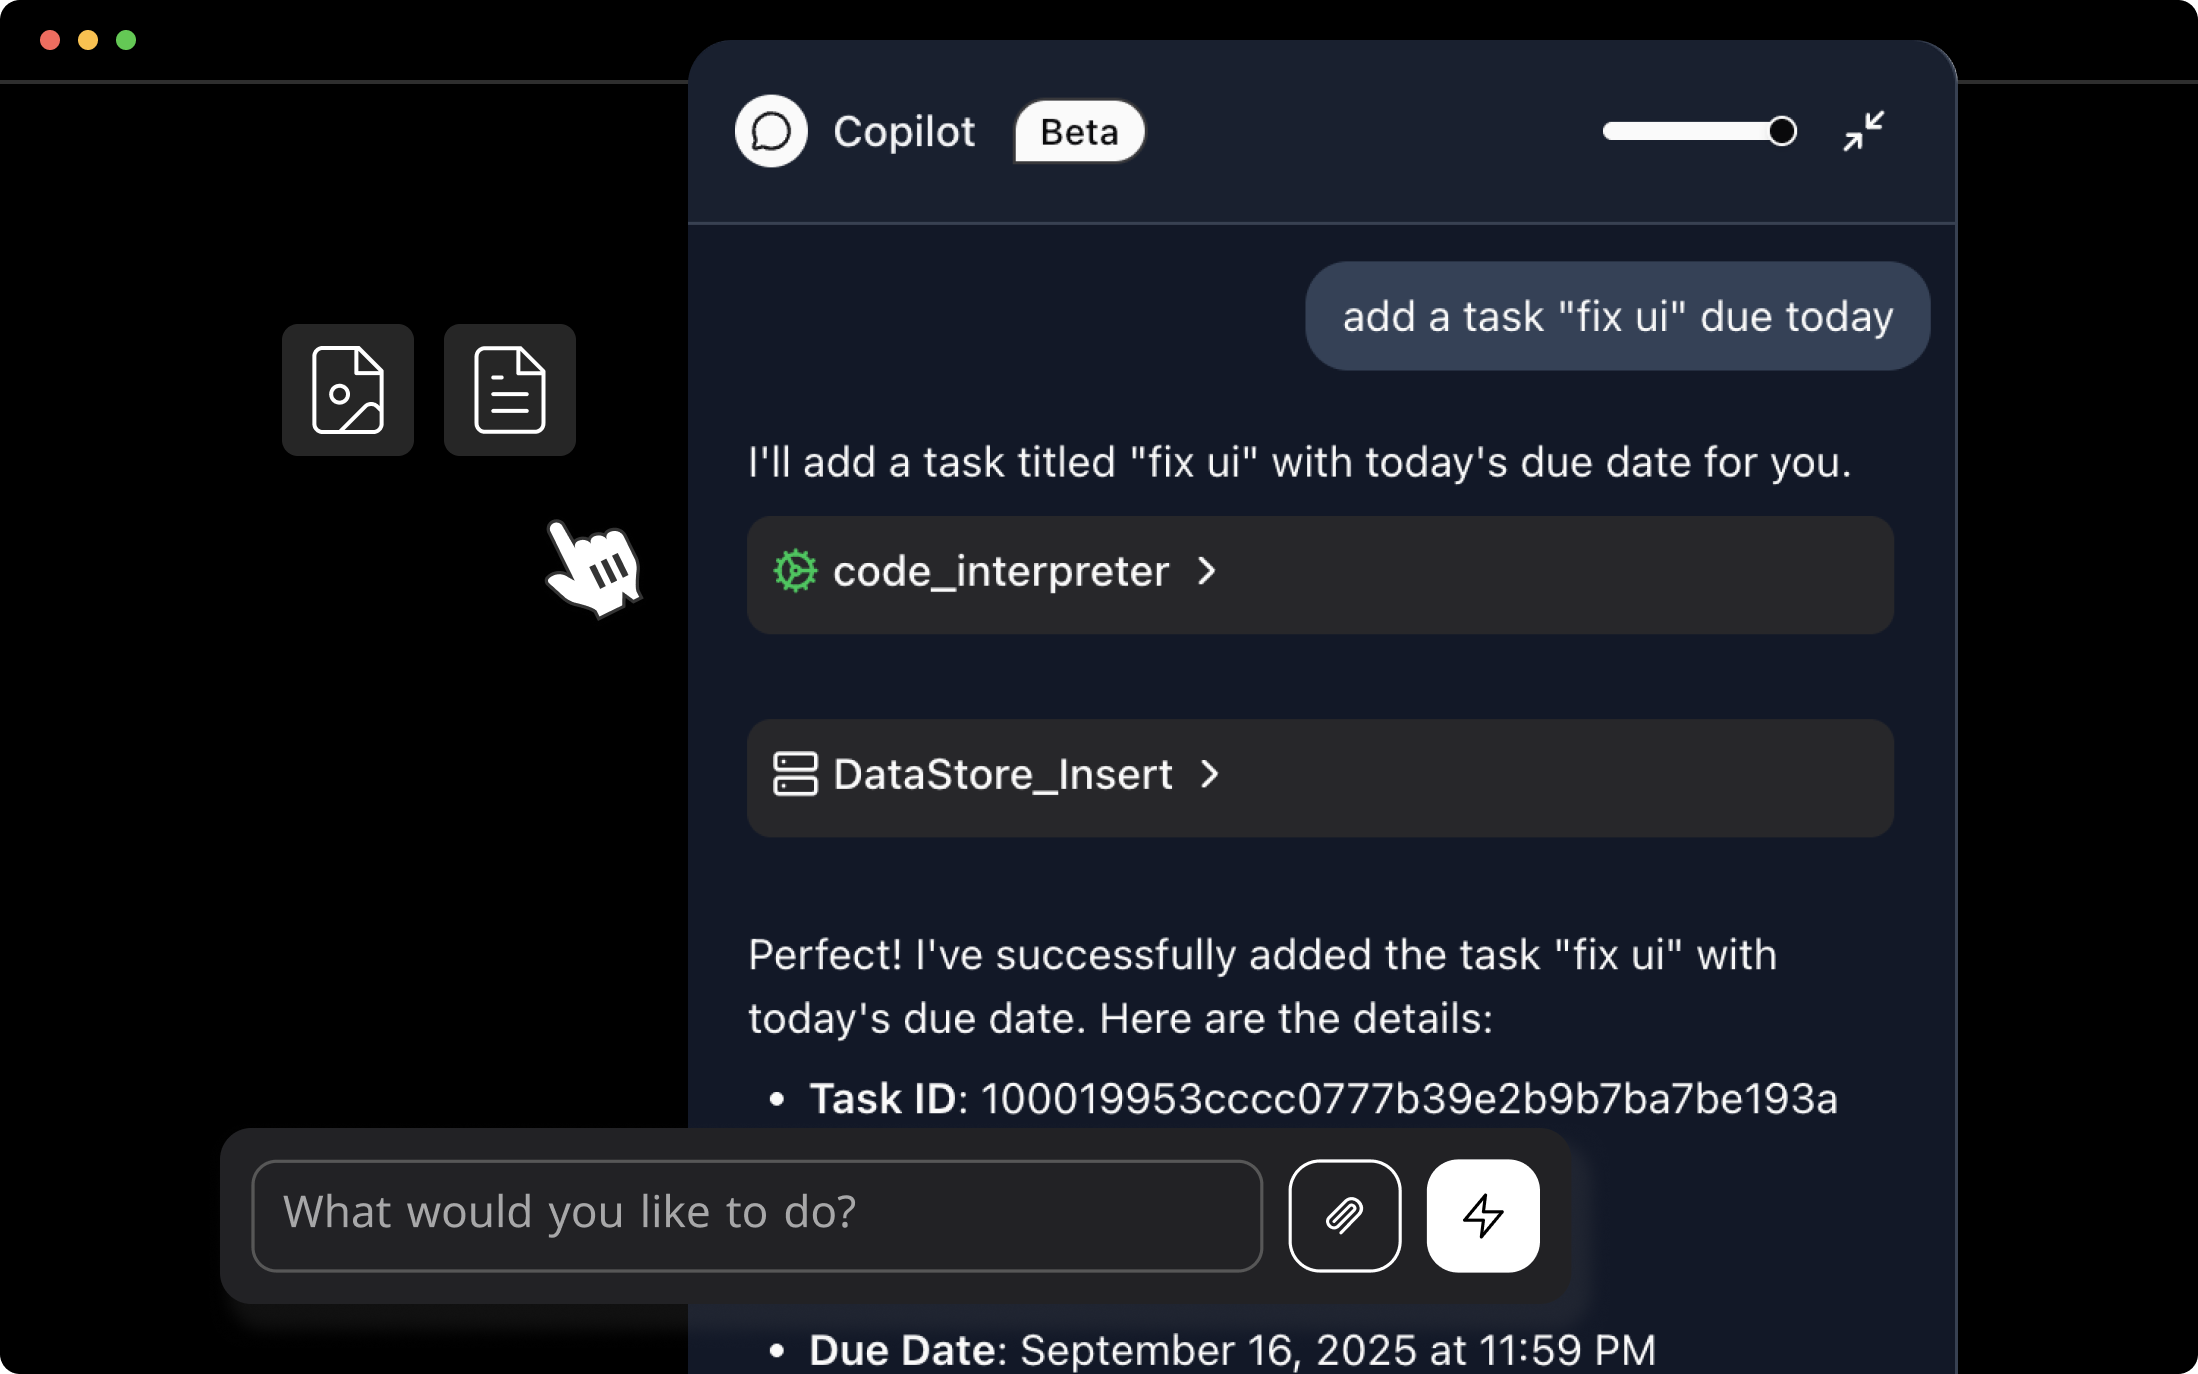
Task: Click the What would you like to do field
Action: click(x=757, y=1214)
